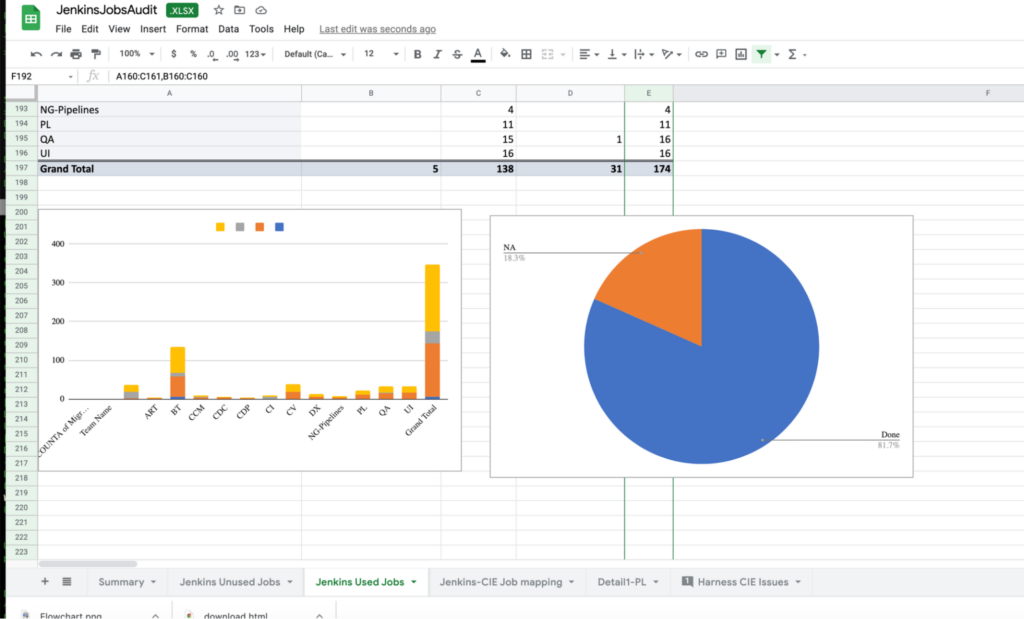This screenshot has width=1024, height=619.
Task: Format as currency with dollar icon
Action: click(x=173, y=54)
